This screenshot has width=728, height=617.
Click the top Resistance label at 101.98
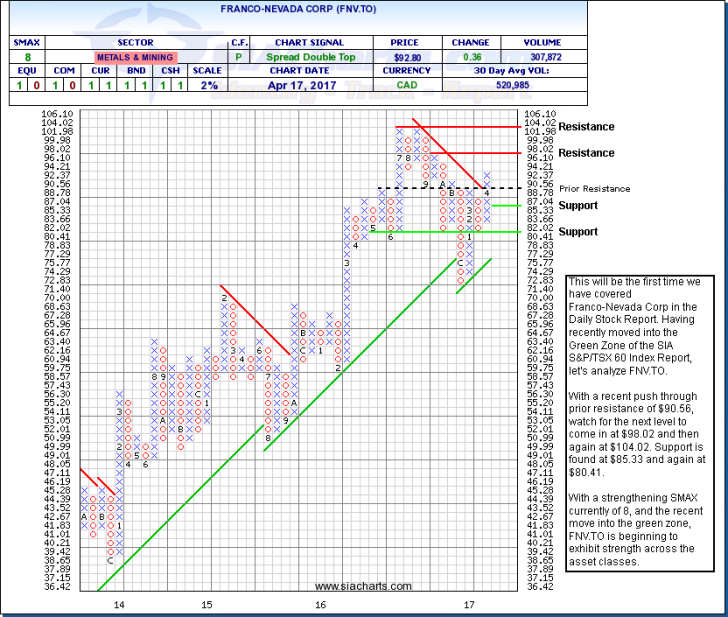[586, 127]
